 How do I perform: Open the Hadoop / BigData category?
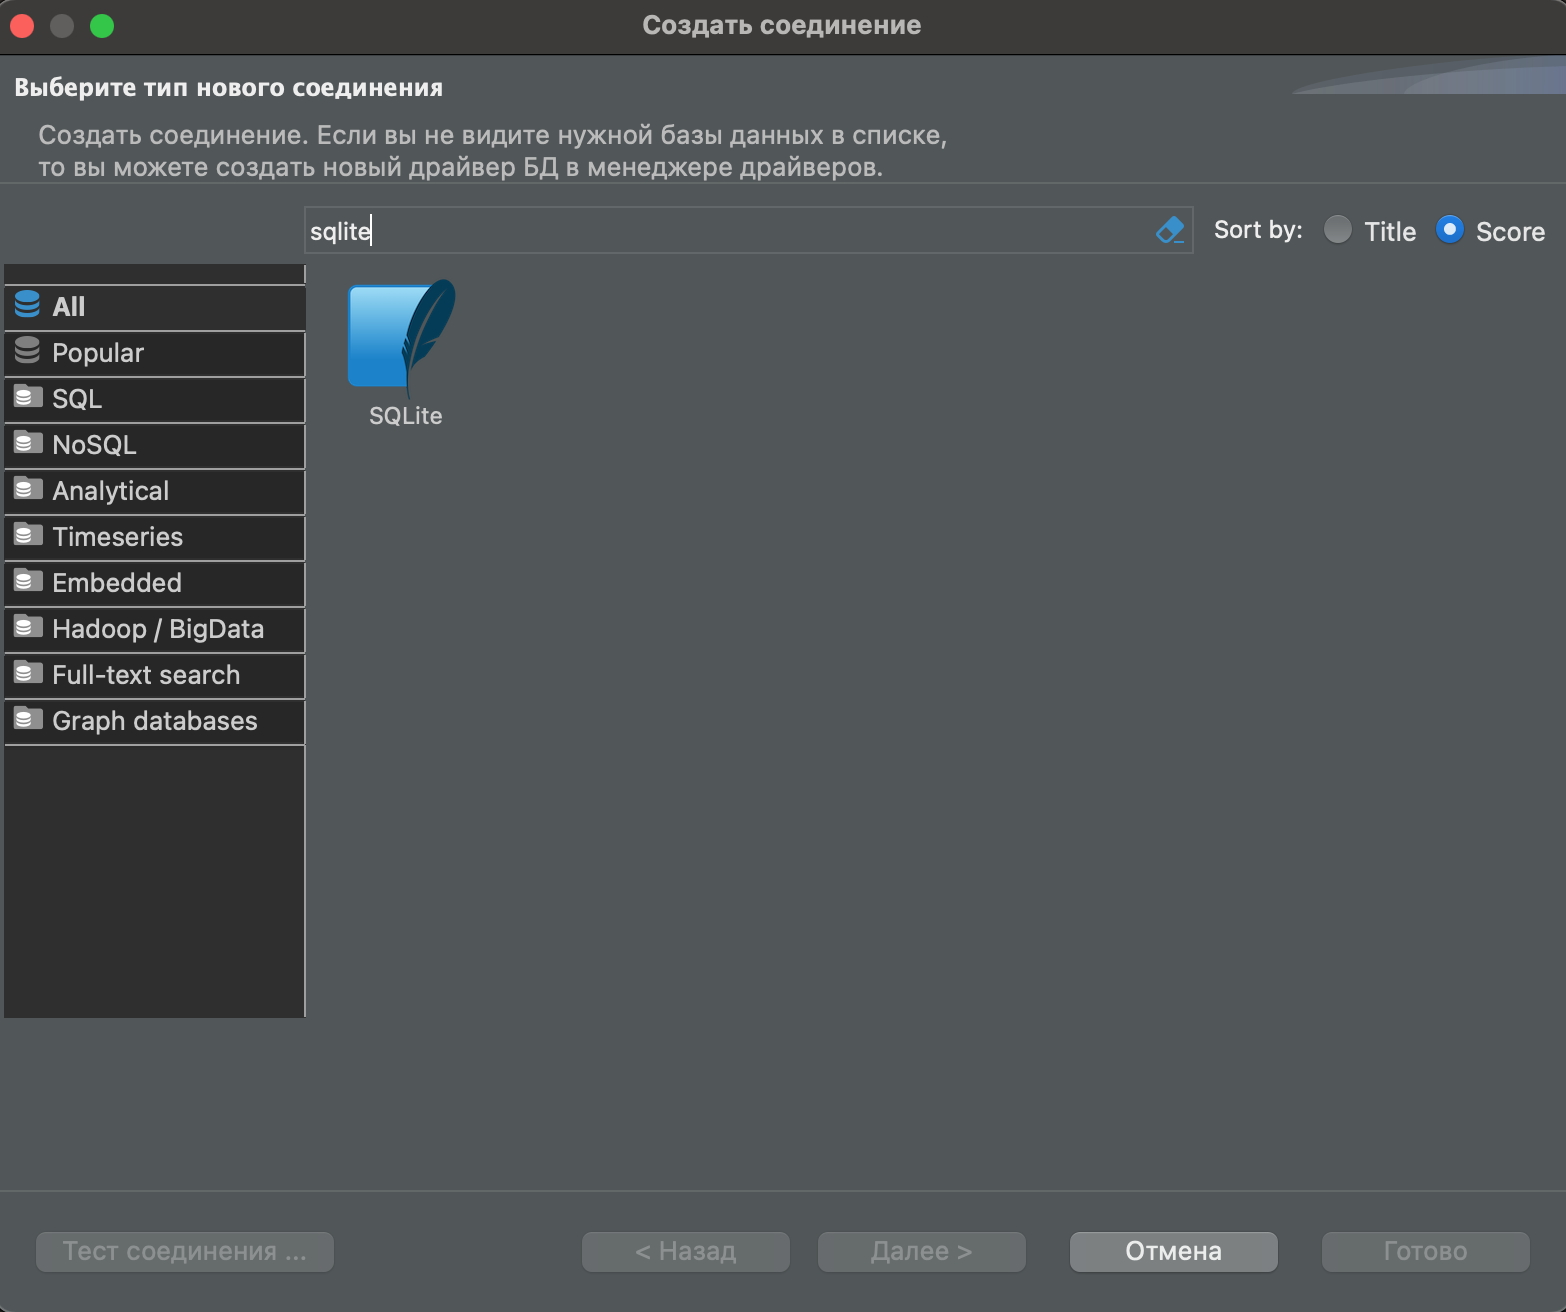pos(158,628)
